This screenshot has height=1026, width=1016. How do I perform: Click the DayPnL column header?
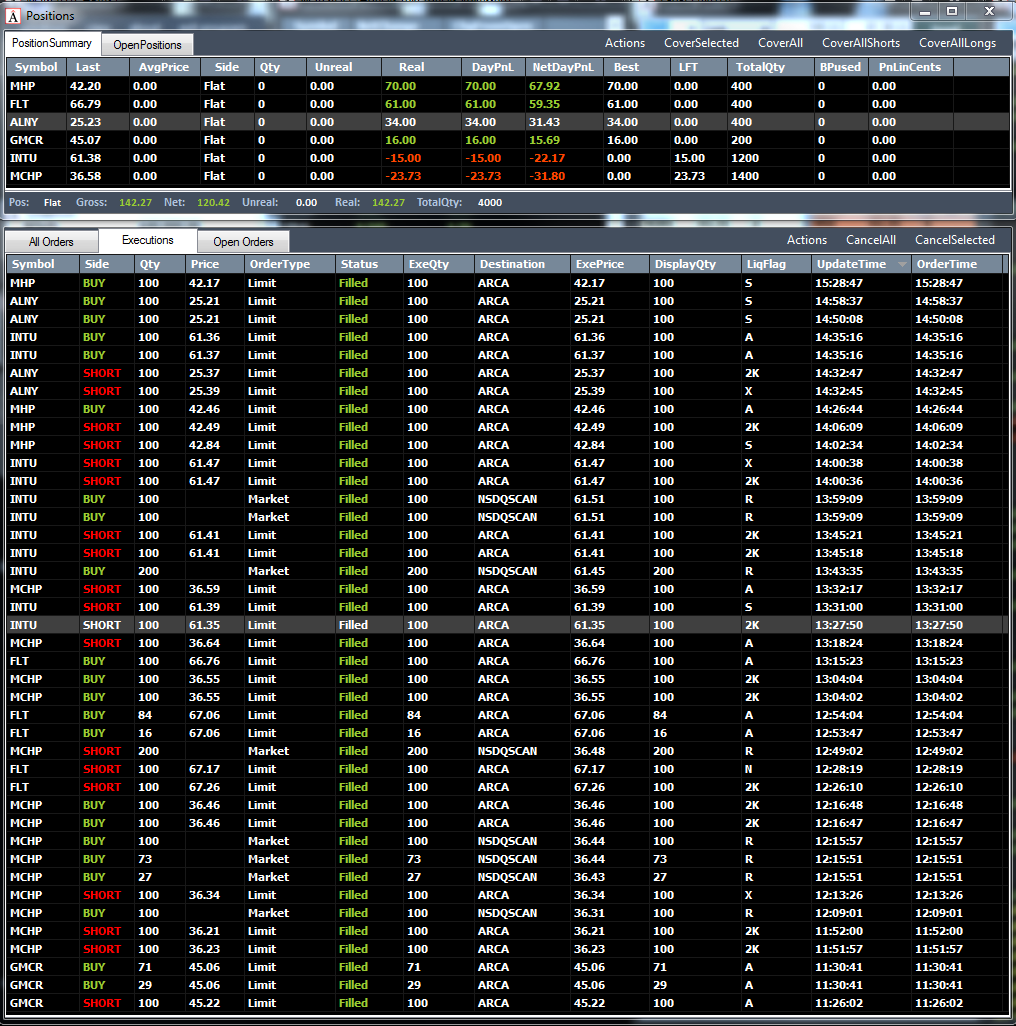click(493, 67)
